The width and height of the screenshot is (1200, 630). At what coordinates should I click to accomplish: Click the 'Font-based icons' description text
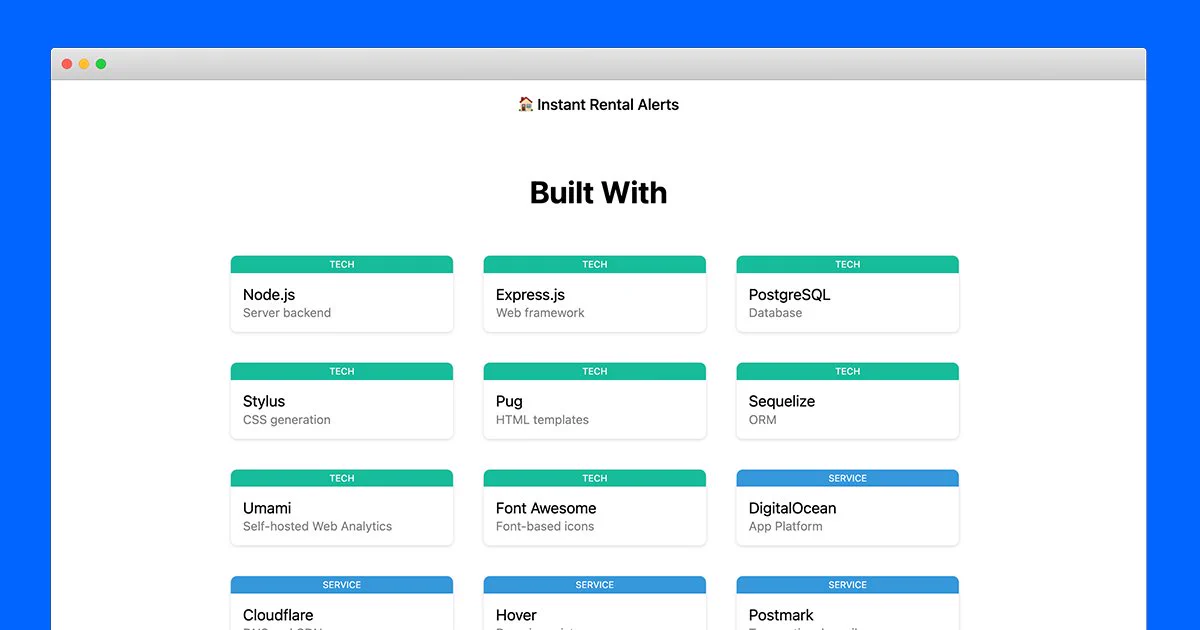click(545, 527)
